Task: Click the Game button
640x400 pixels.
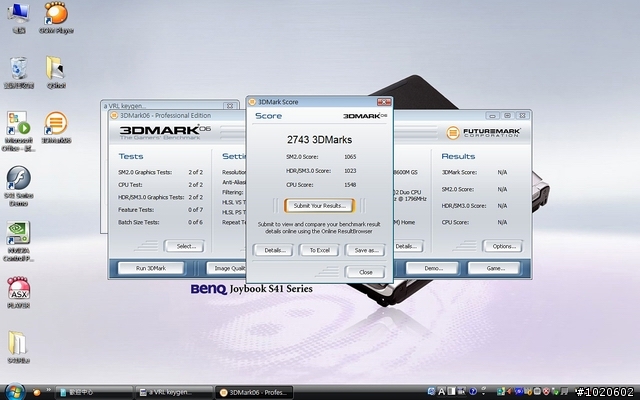Action: (x=494, y=268)
